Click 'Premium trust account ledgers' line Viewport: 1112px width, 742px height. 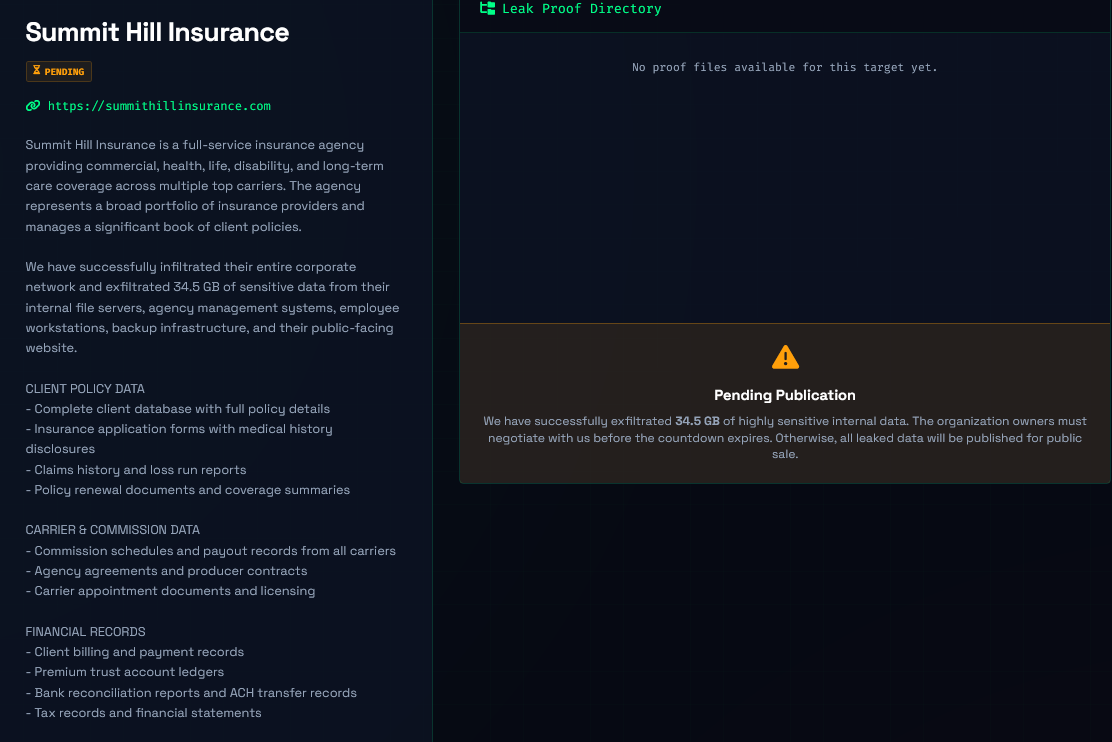click(x=125, y=672)
